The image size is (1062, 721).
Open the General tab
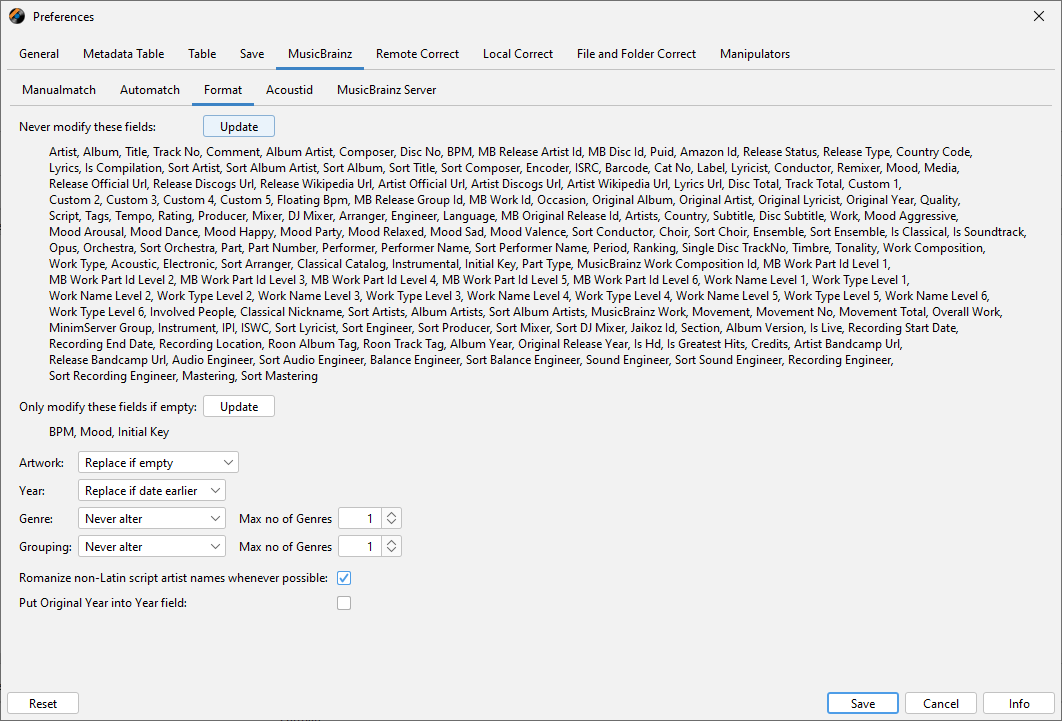(x=39, y=54)
